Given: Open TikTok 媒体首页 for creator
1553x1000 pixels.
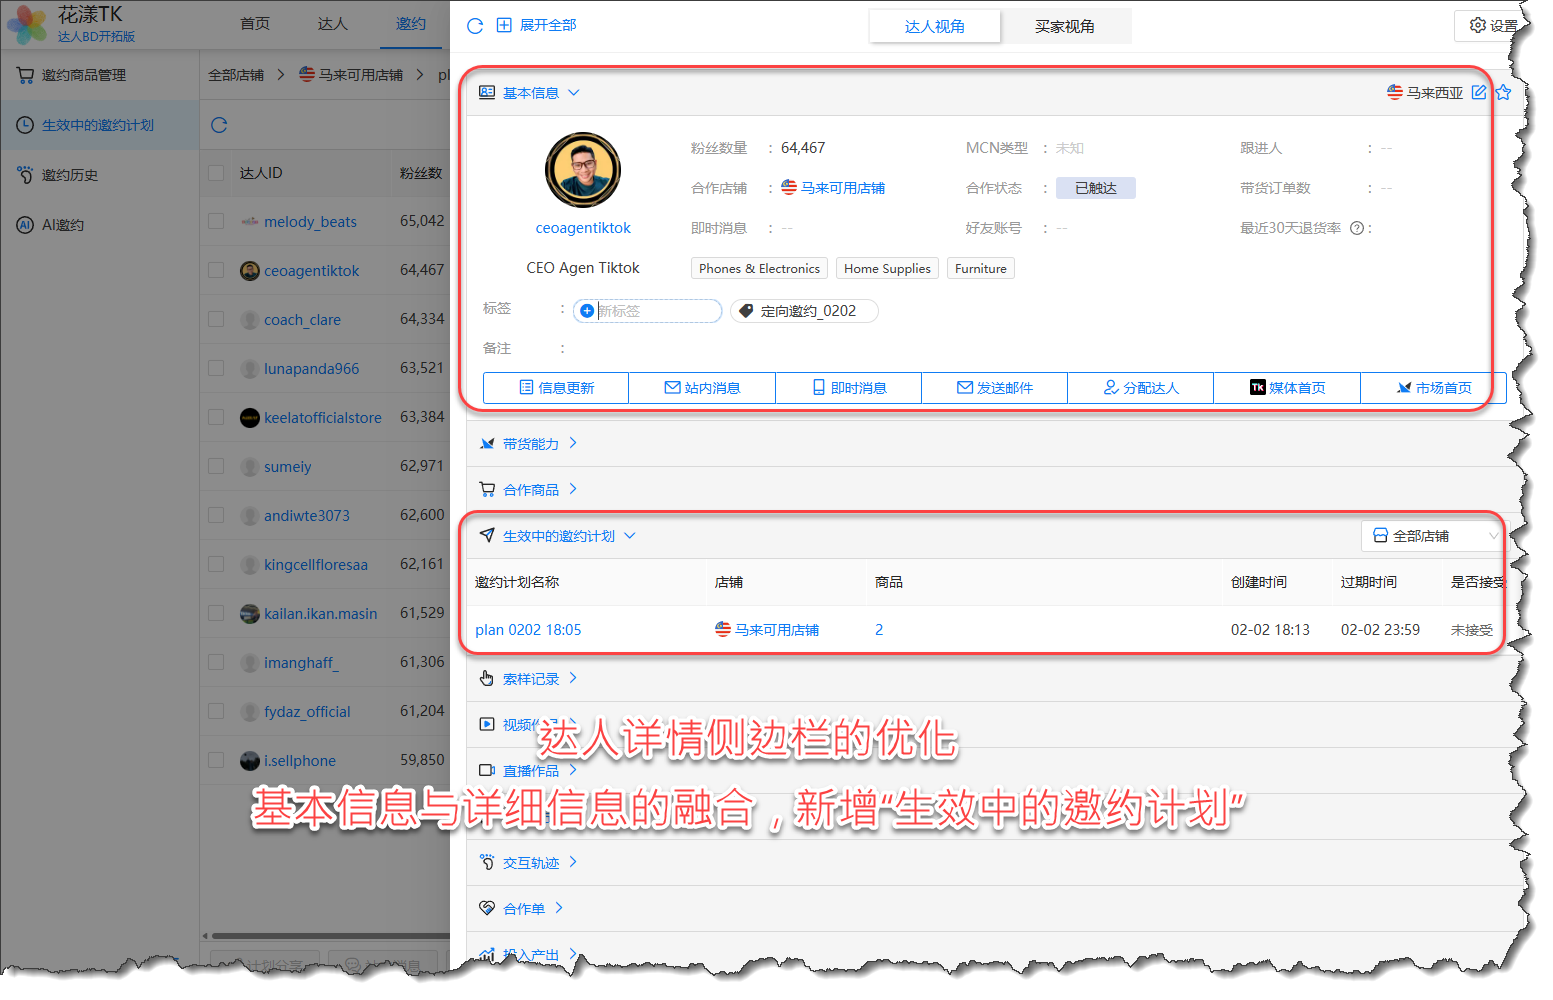Looking at the screenshot, I should 1286,388.
